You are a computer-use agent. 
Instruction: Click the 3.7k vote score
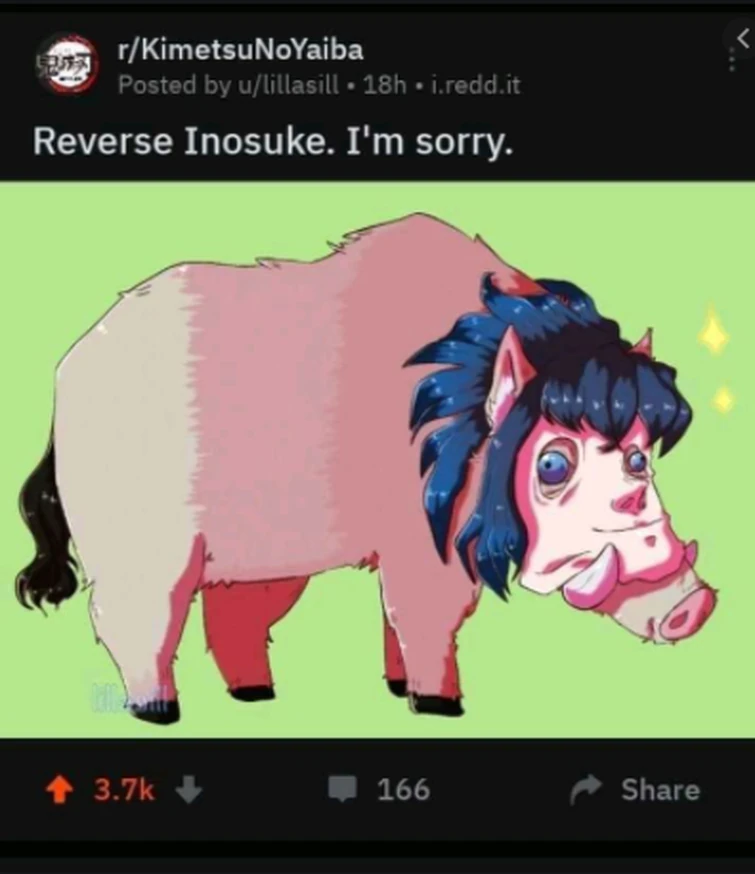tap(124, 790)
